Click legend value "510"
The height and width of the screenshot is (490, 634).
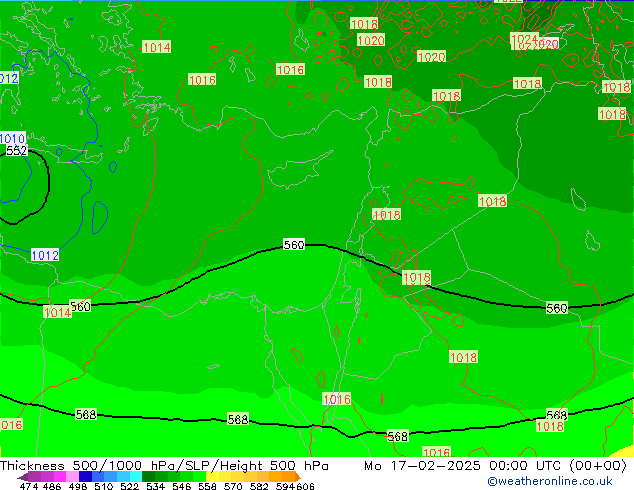point(104,486)
